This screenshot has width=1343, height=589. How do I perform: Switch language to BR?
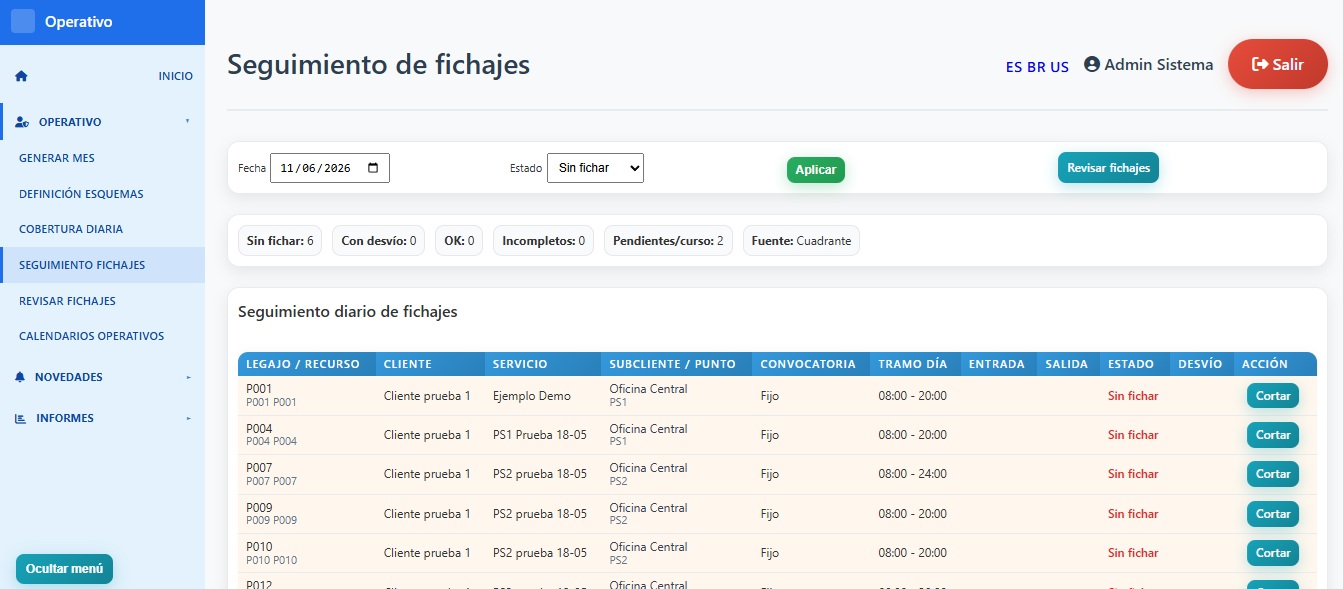tap(1036, 67)
